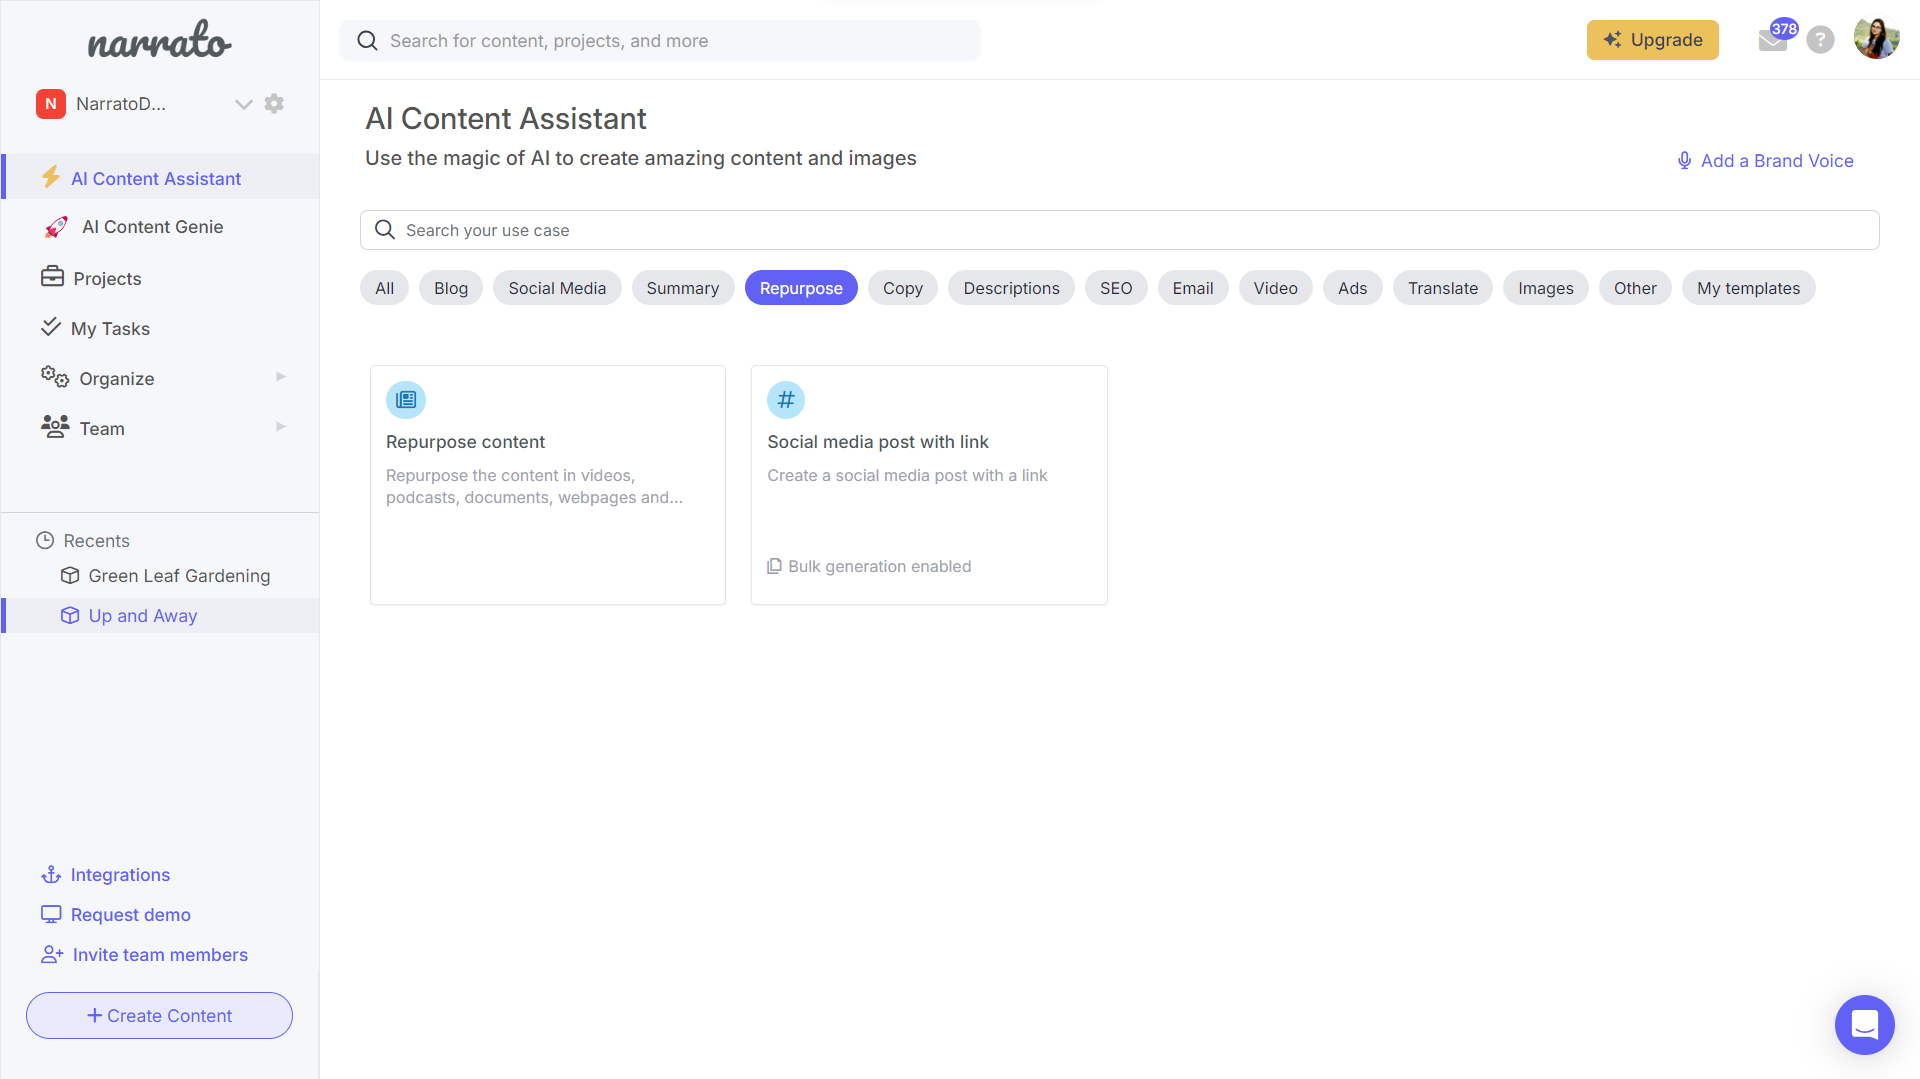Open the help question mark icon
The height and width of the screenshot is (1079, 1920).
(x=1820, y=40)
